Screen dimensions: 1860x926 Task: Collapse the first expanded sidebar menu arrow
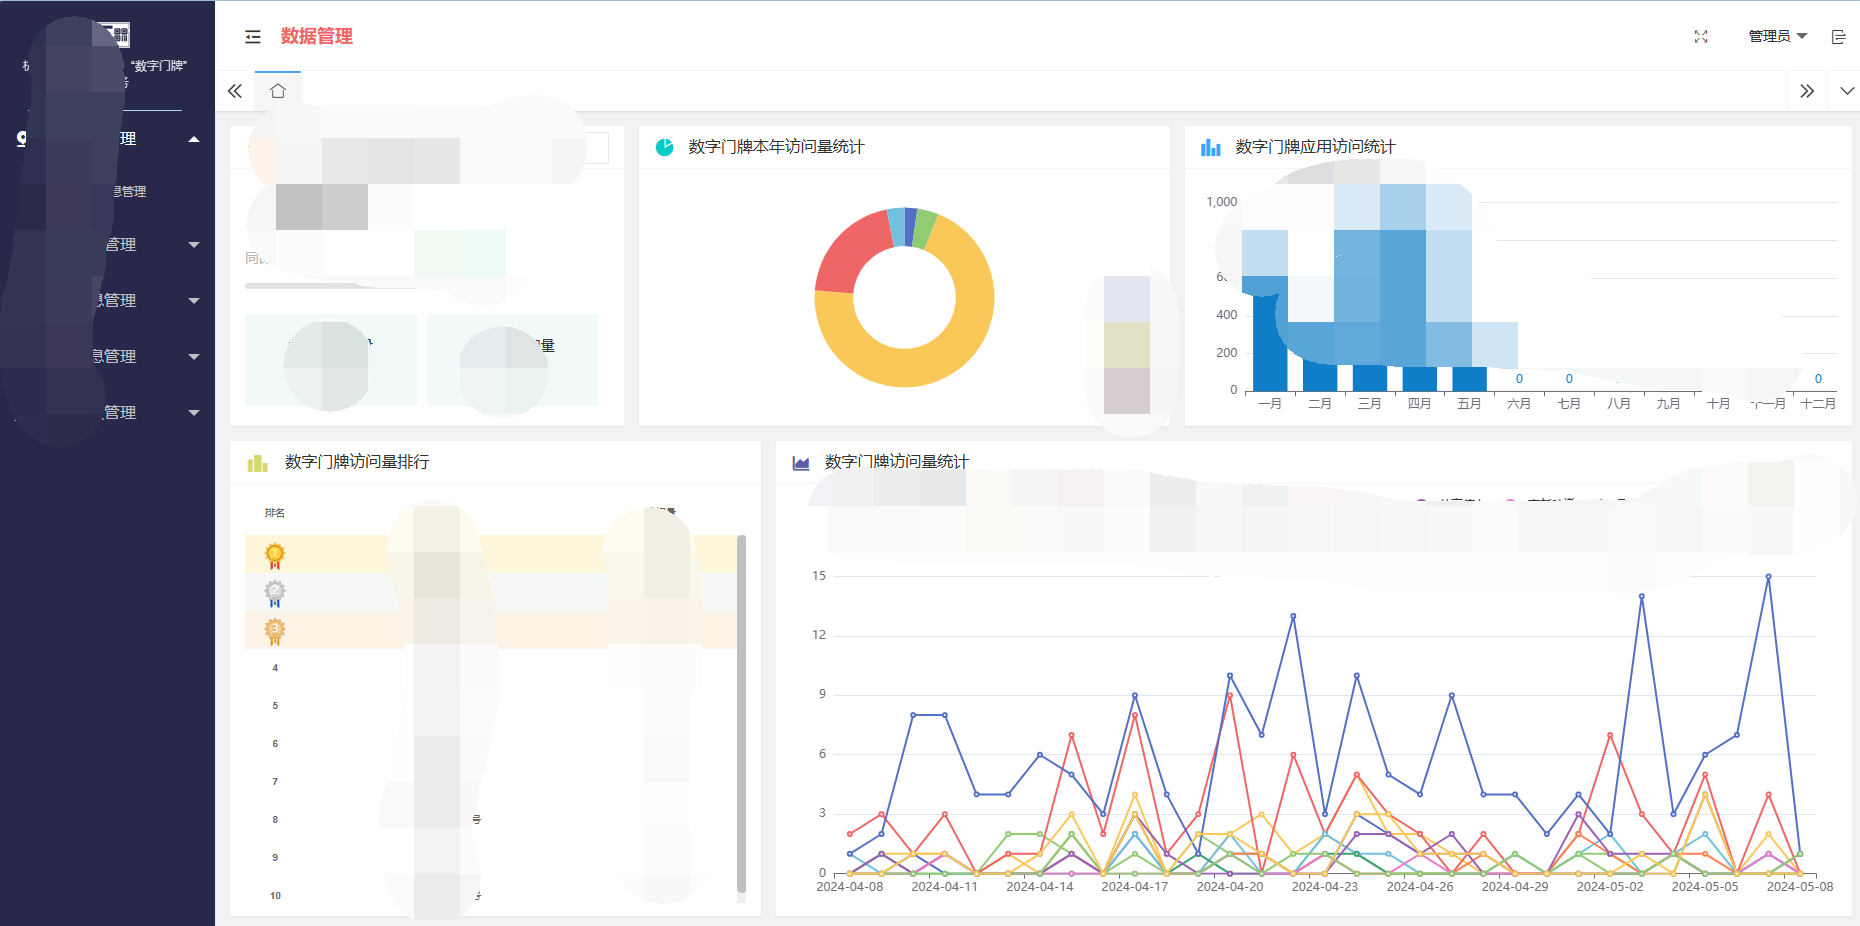[194, 139]
